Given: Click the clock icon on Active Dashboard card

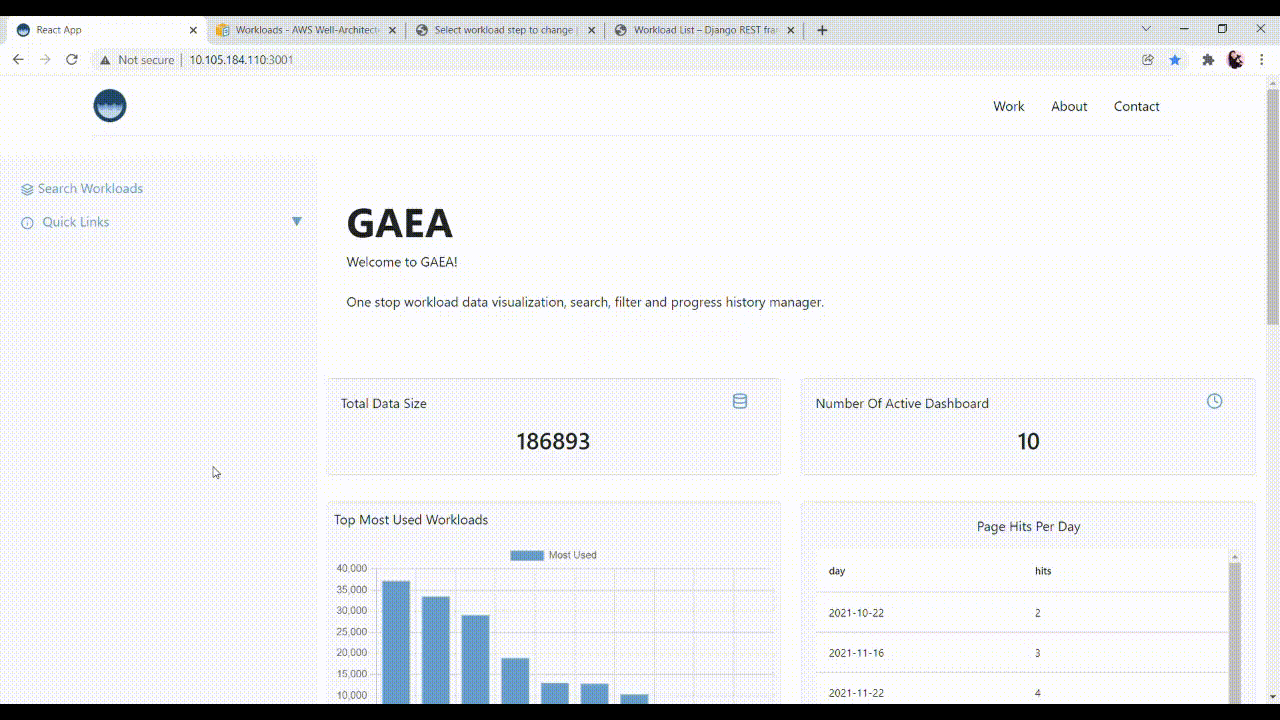Looking at the screenshot, I should coord(1214,401).
